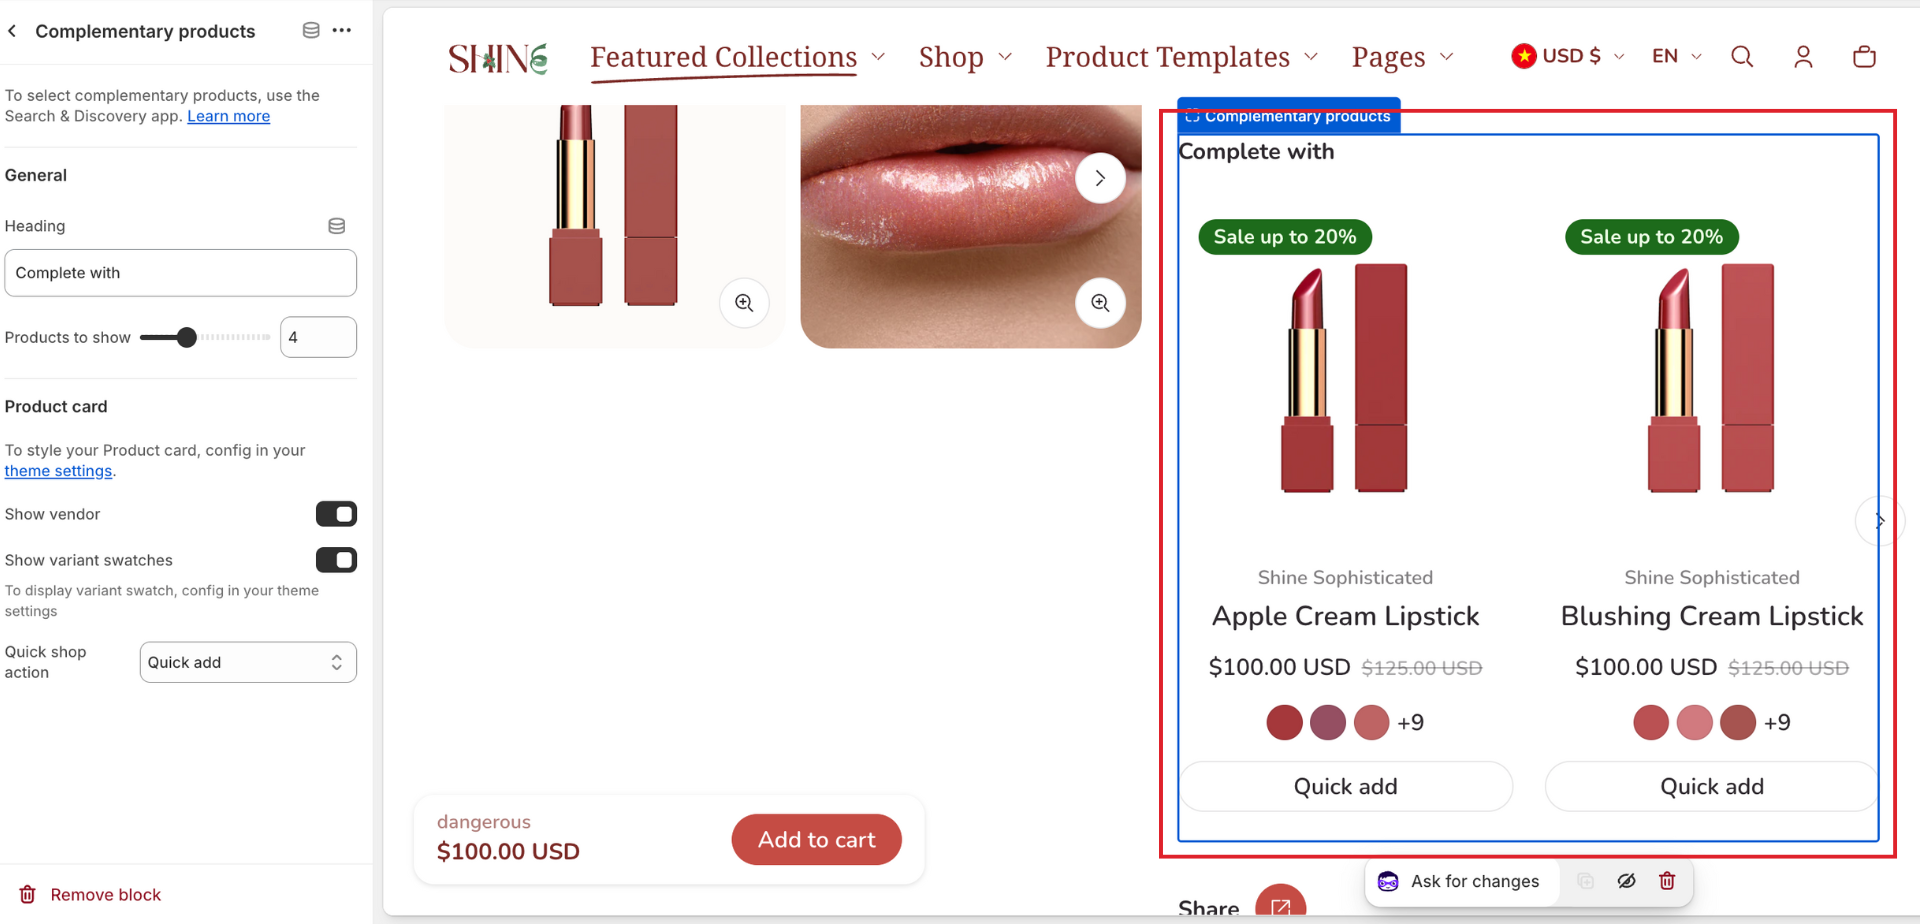Open the three-dot more options menu

[342, 30]
